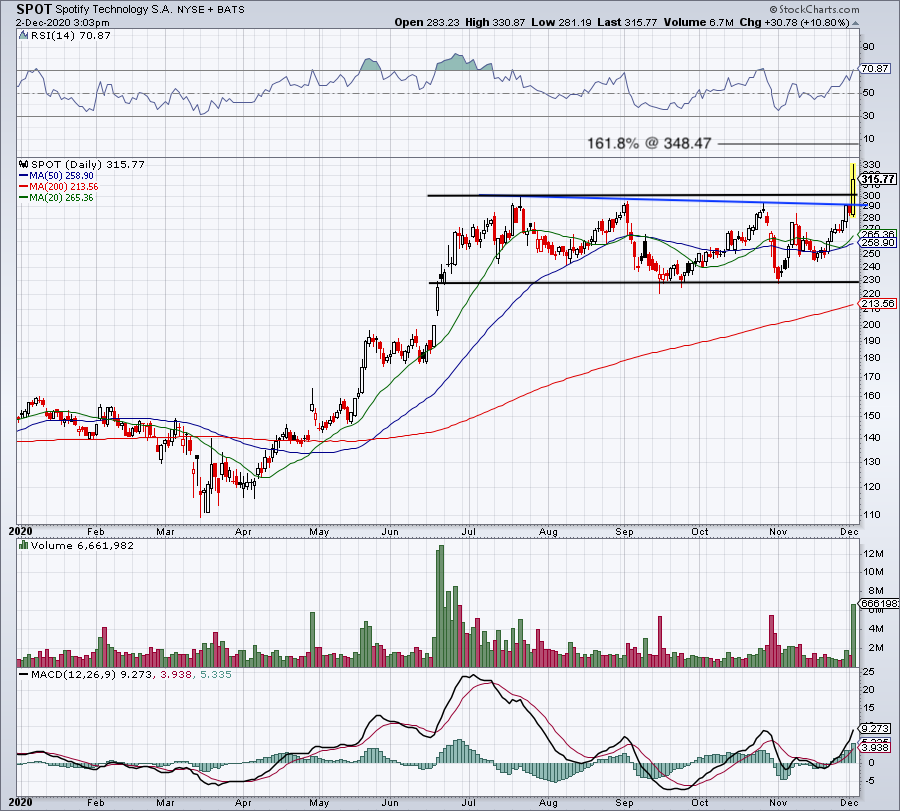The image size is (900, 811).
Task: Click the up-triangle icon beside Chg
Action: pyautogui.click(x=856, y=24)
